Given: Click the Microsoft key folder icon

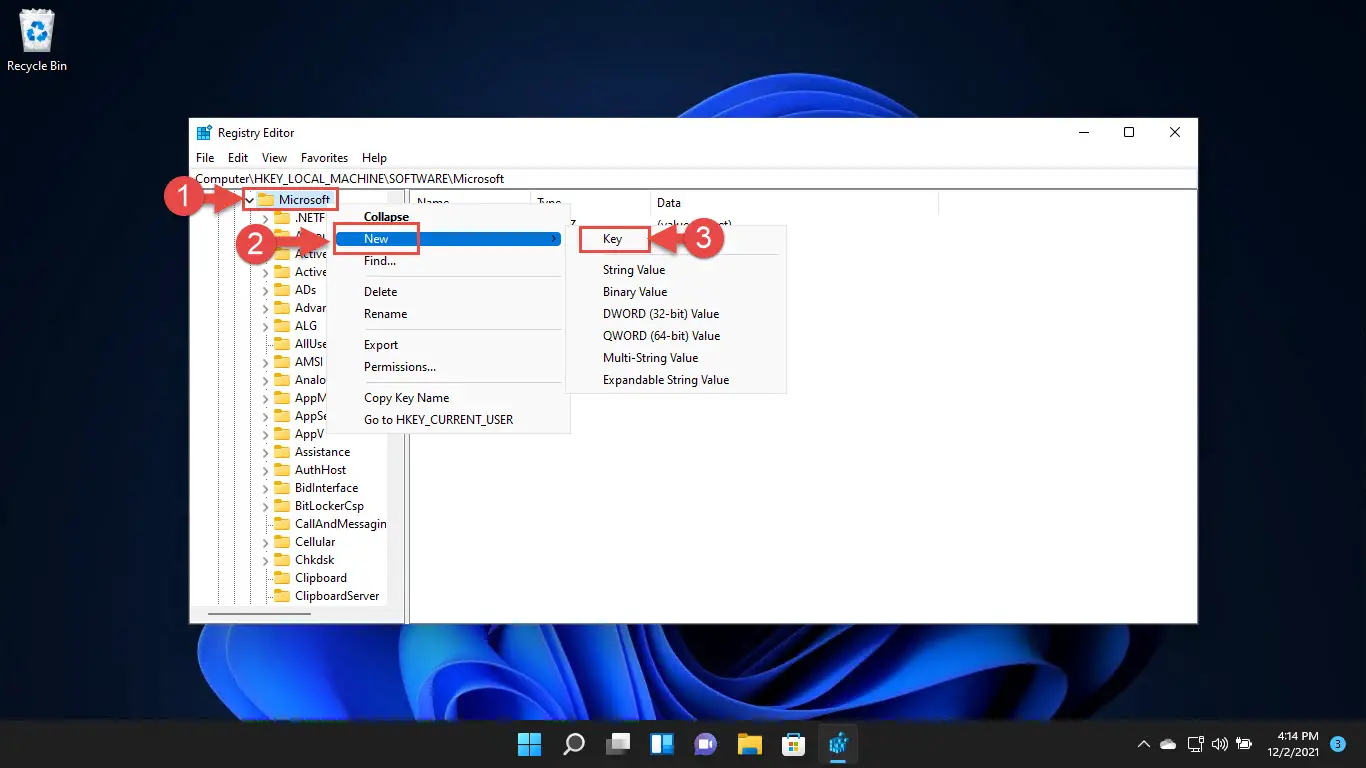Looking at the screenshot, I should click(266, 200).
